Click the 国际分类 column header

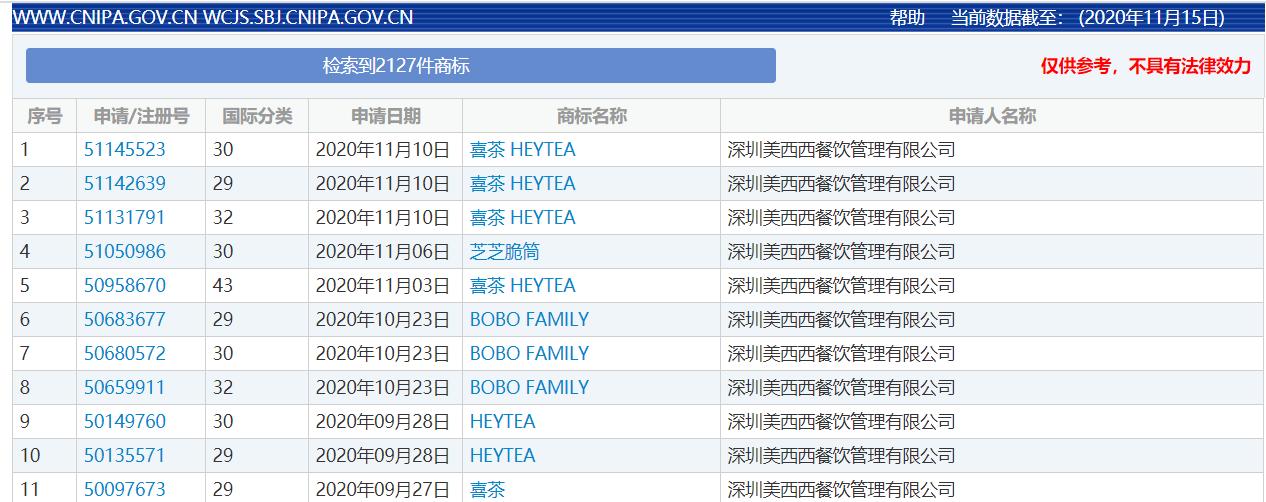[x=257, y=116]
